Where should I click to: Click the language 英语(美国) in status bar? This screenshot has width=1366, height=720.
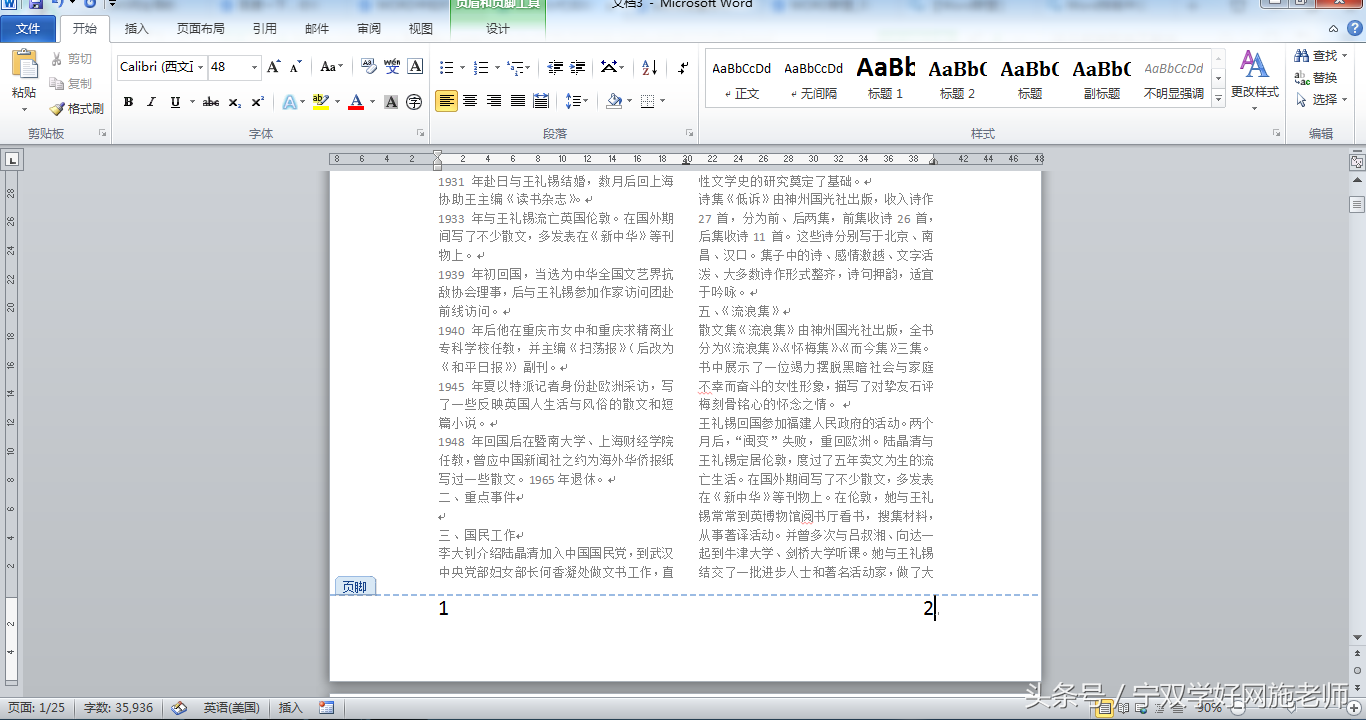click(231, 708)
